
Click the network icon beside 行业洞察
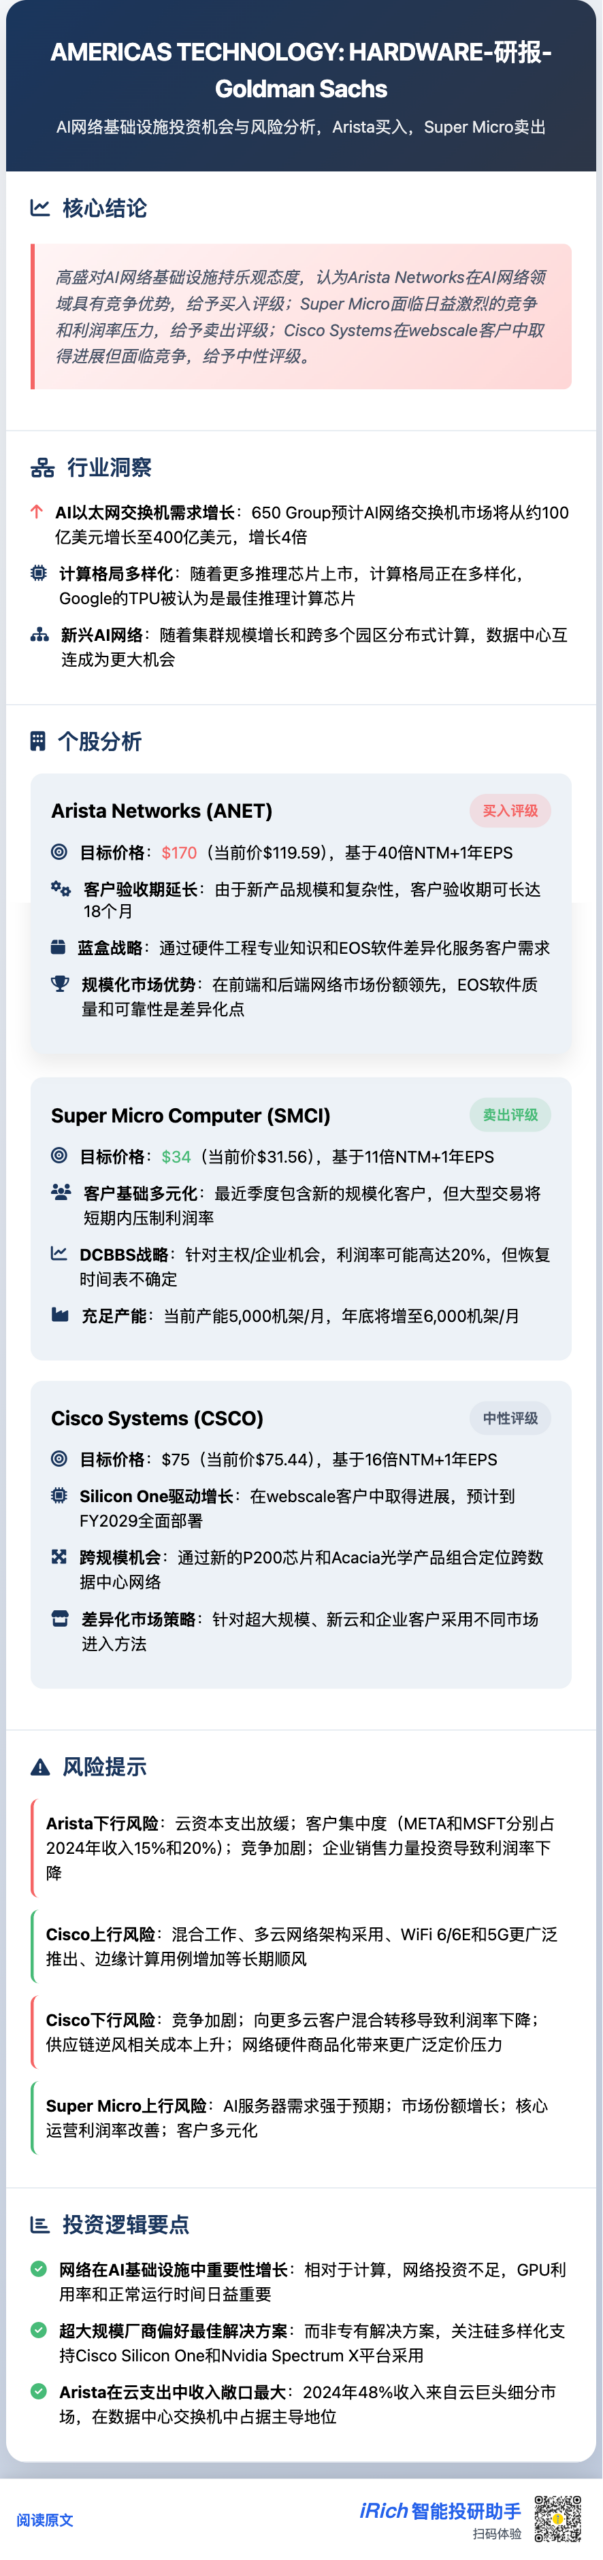[42, 467]
